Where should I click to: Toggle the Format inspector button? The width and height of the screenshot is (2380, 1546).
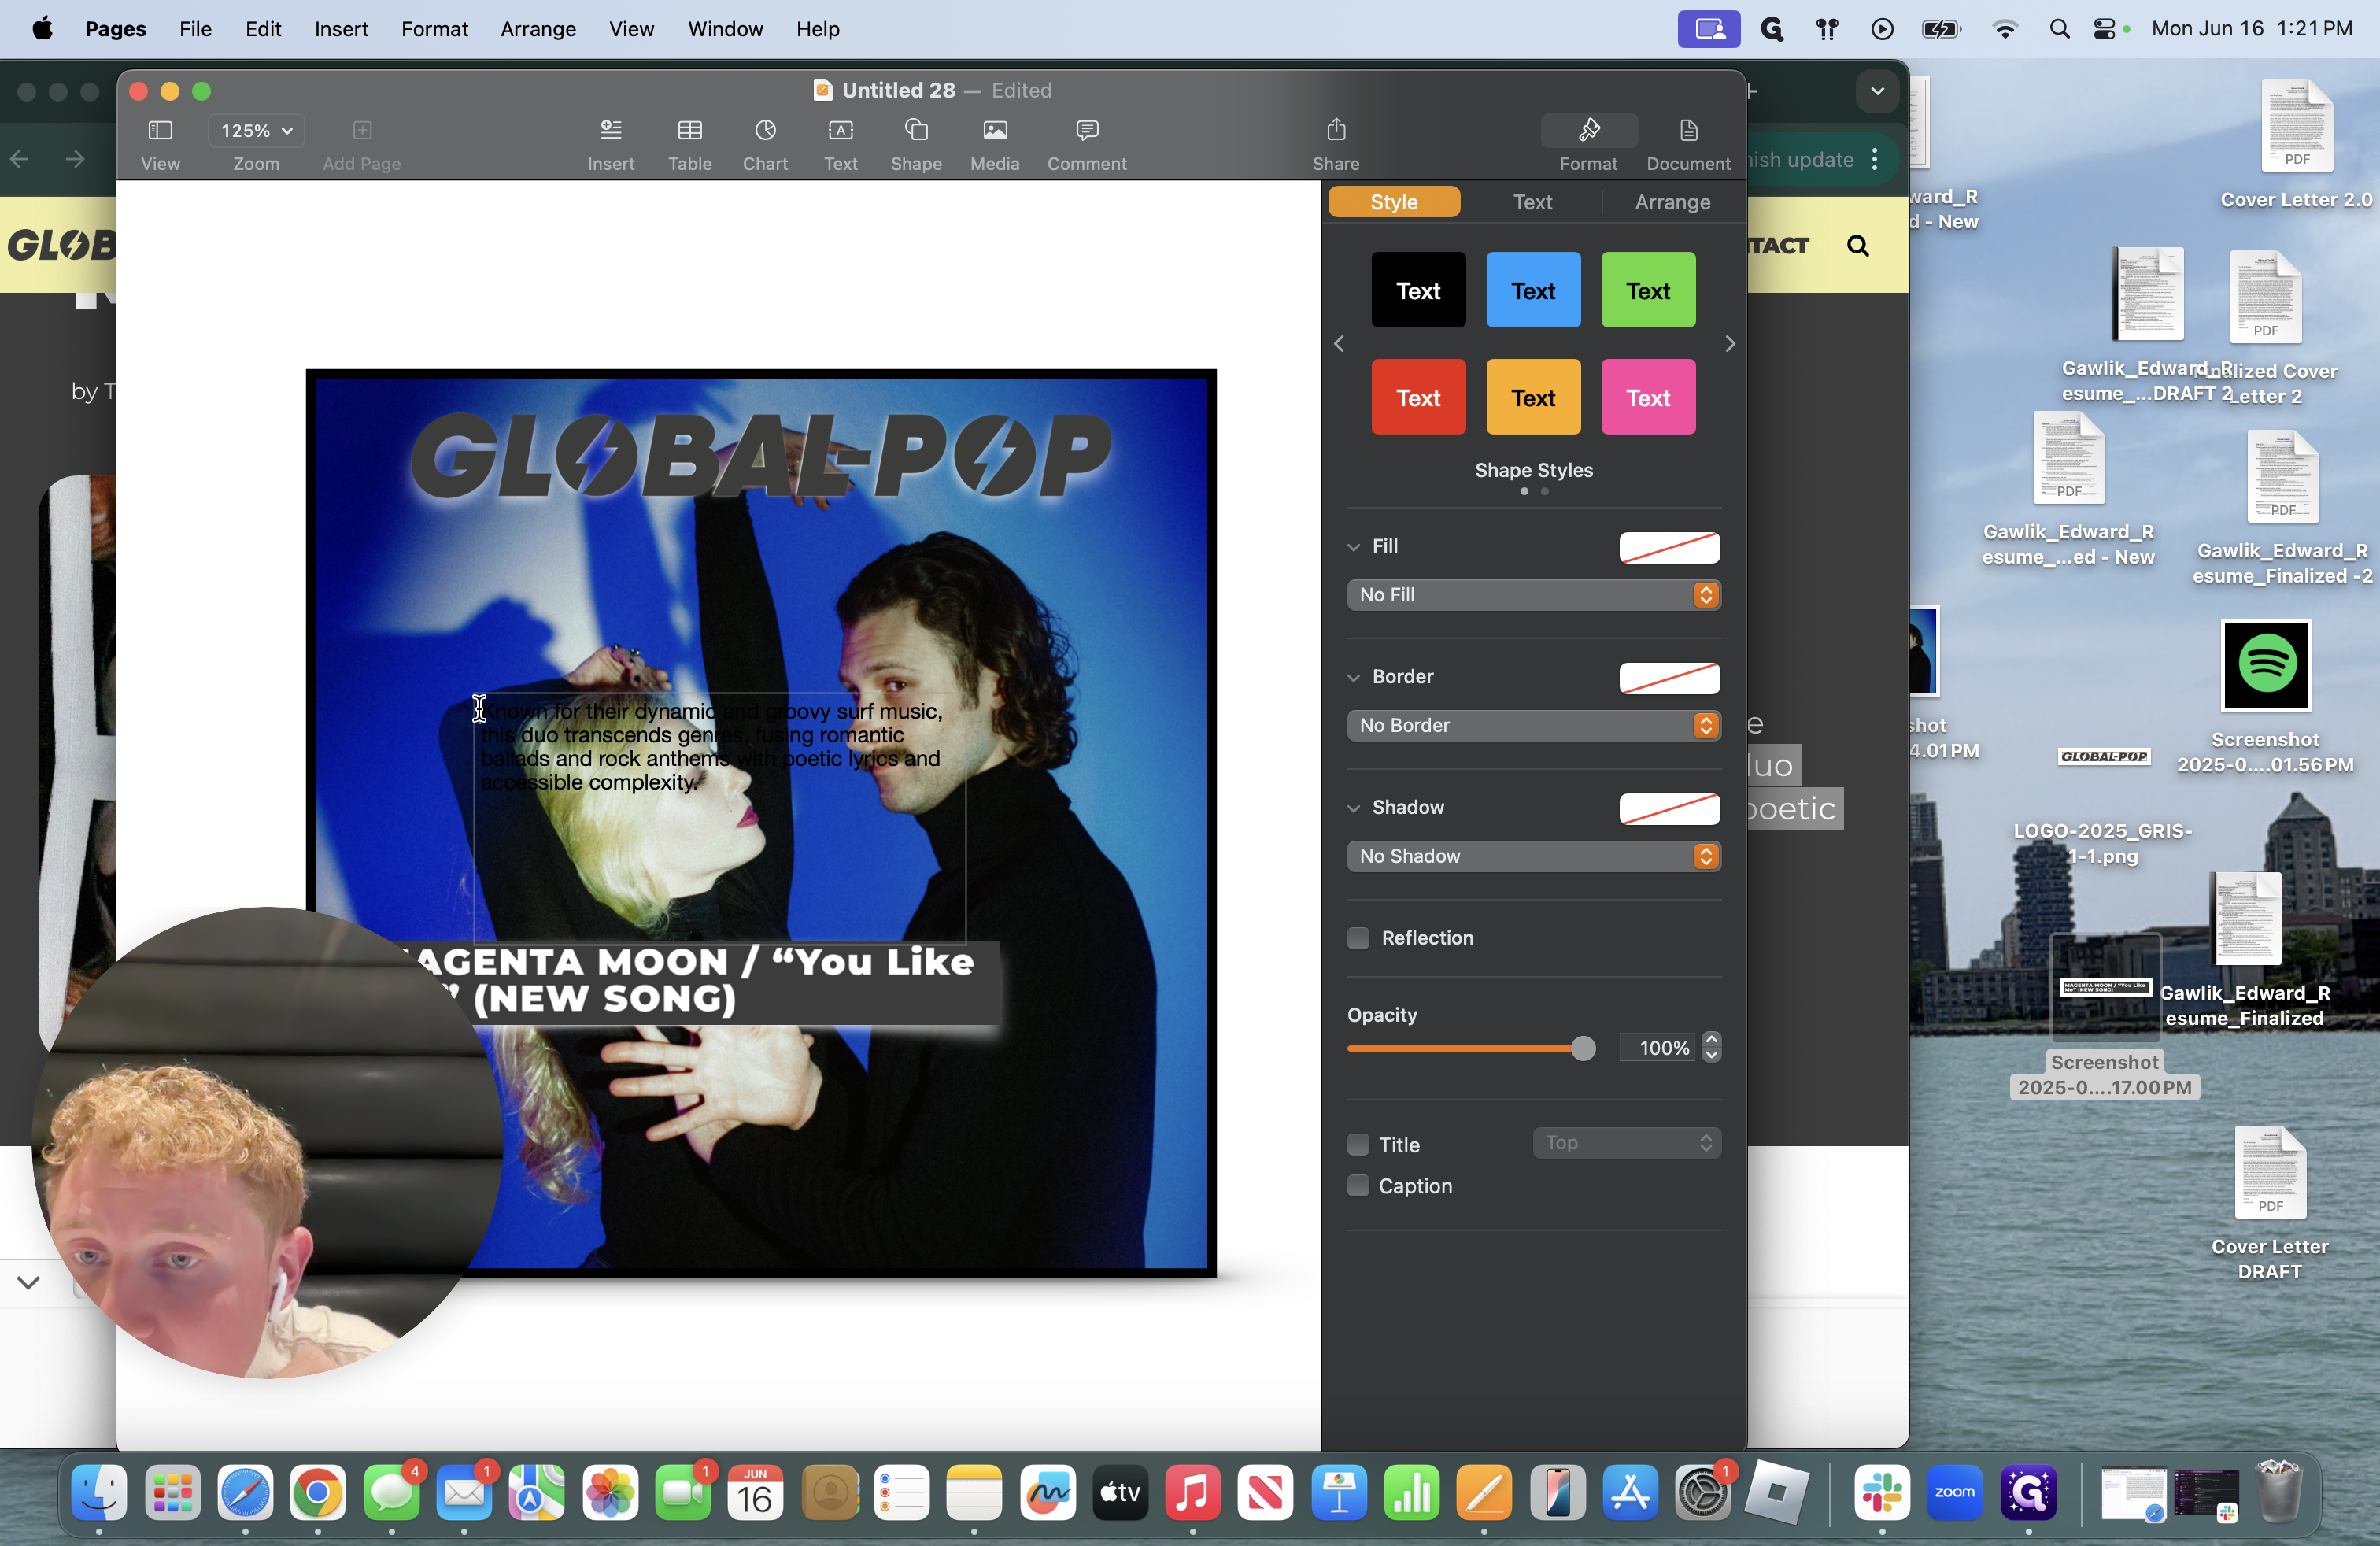point(1588,130)
